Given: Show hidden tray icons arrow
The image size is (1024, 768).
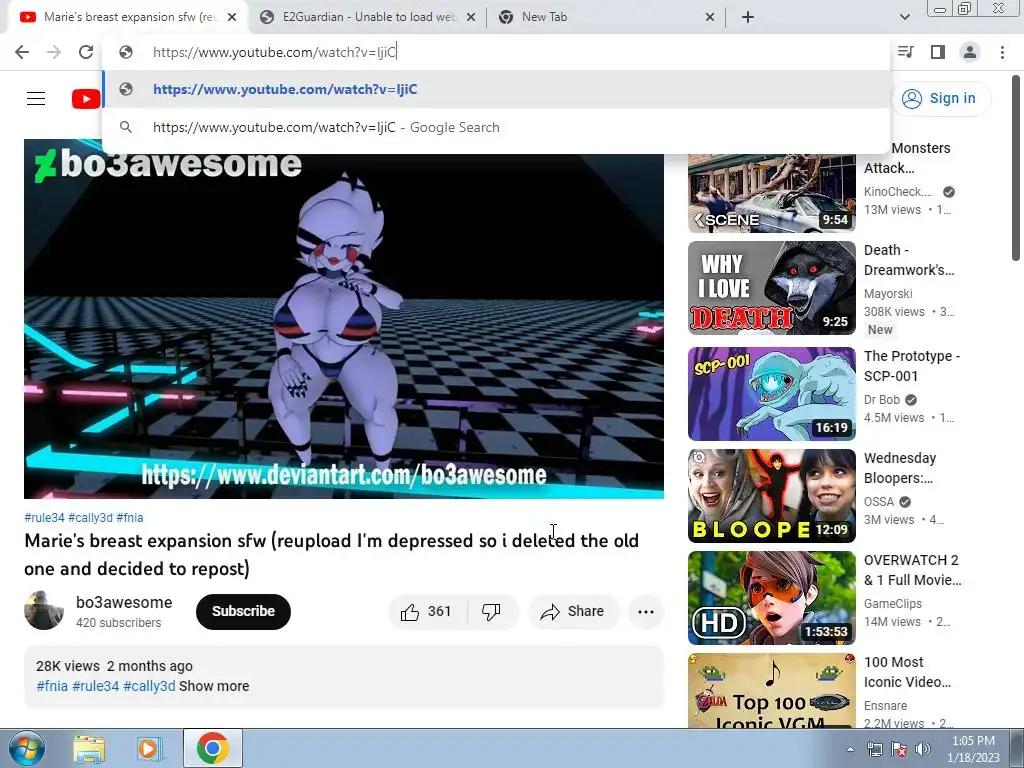Looking at the screenshot, I should pos(850,749).
